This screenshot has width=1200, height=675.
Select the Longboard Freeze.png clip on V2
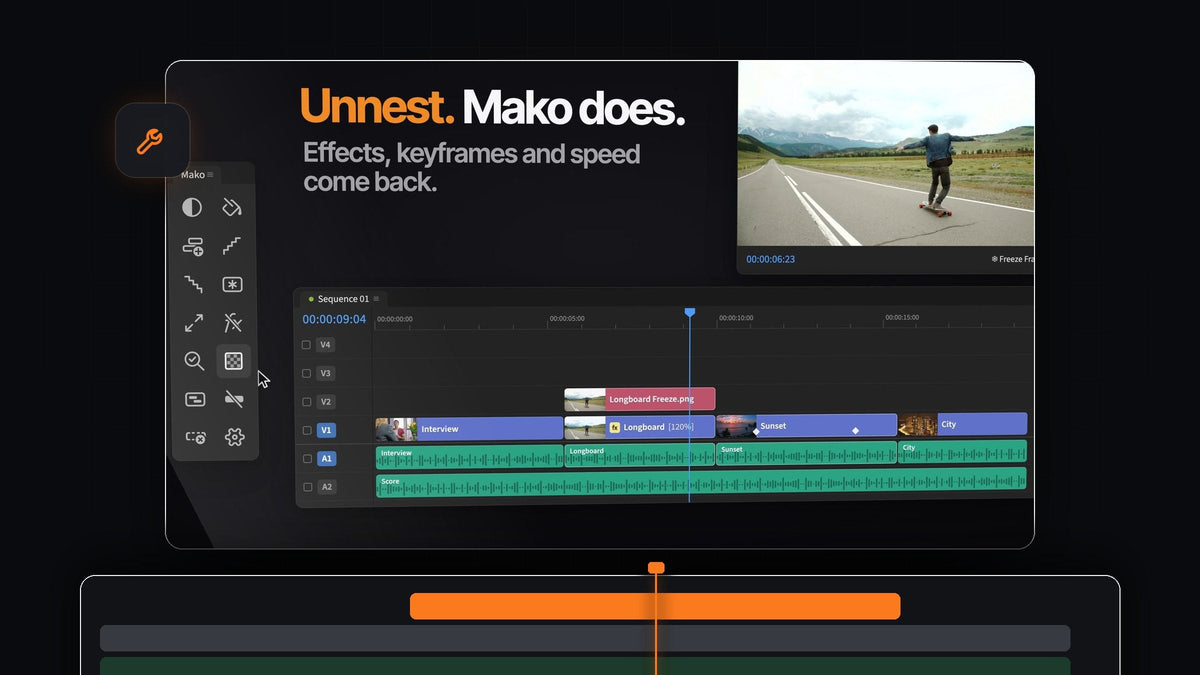coord(640,399)
